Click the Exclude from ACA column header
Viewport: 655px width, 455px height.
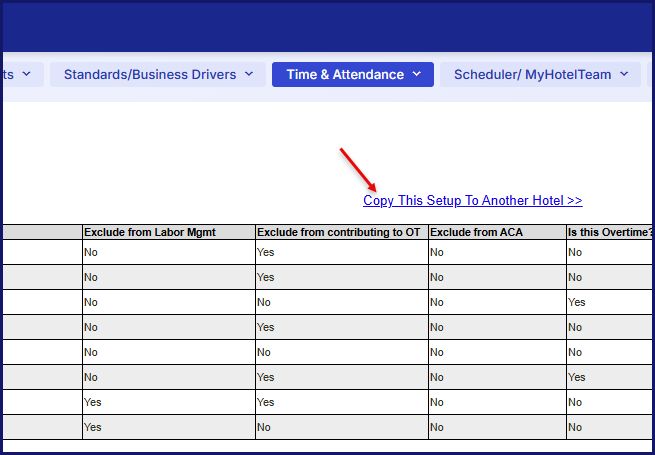click(x=476, y=233)
